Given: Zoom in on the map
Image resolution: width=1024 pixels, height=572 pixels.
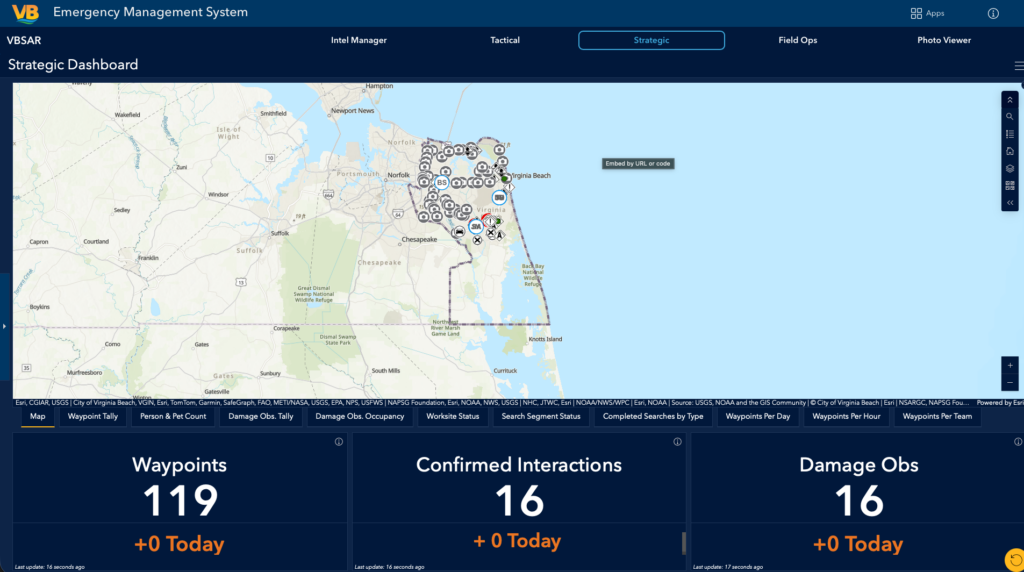Looking at the screenshot, I should (x=1010, y=366).
